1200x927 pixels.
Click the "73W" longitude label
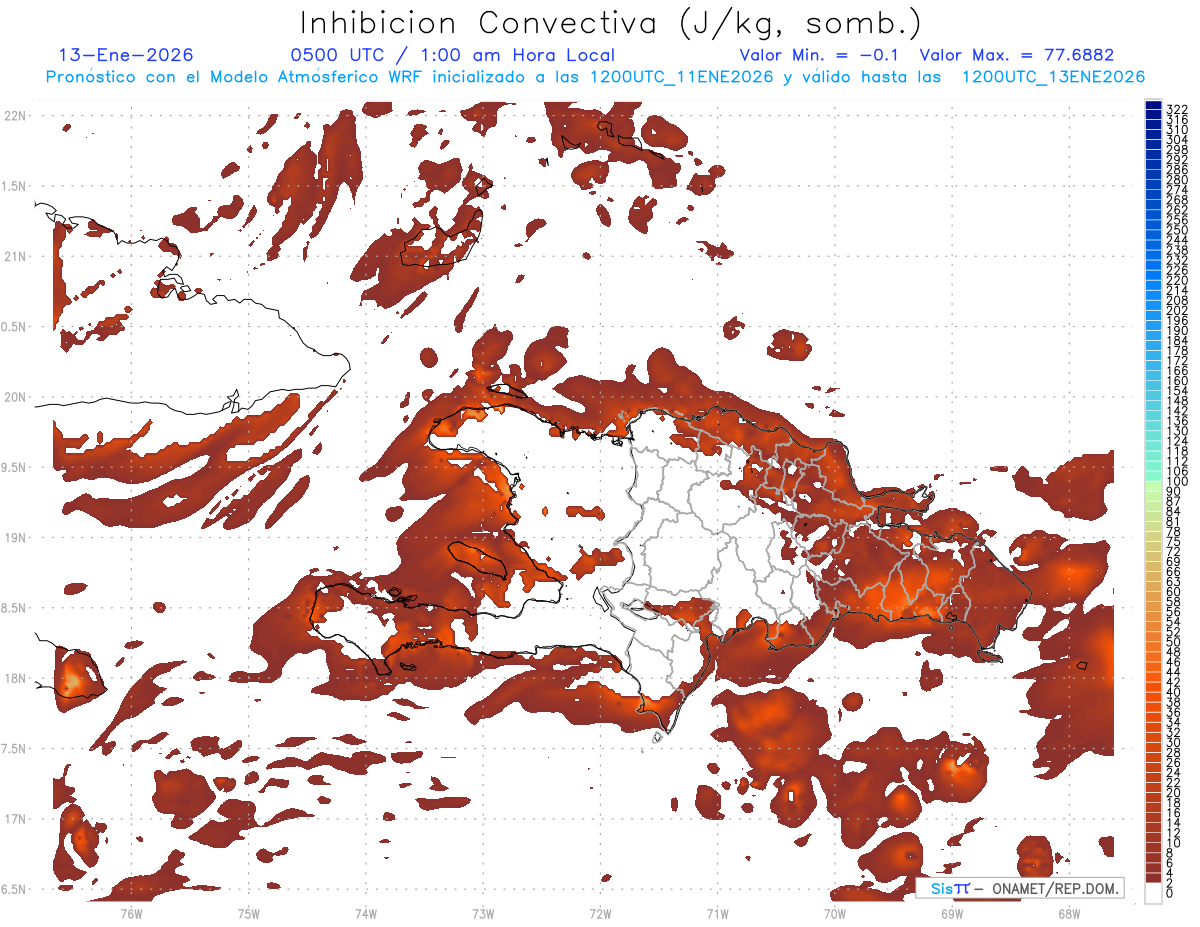pyautogui.click(x=483, y=913)
